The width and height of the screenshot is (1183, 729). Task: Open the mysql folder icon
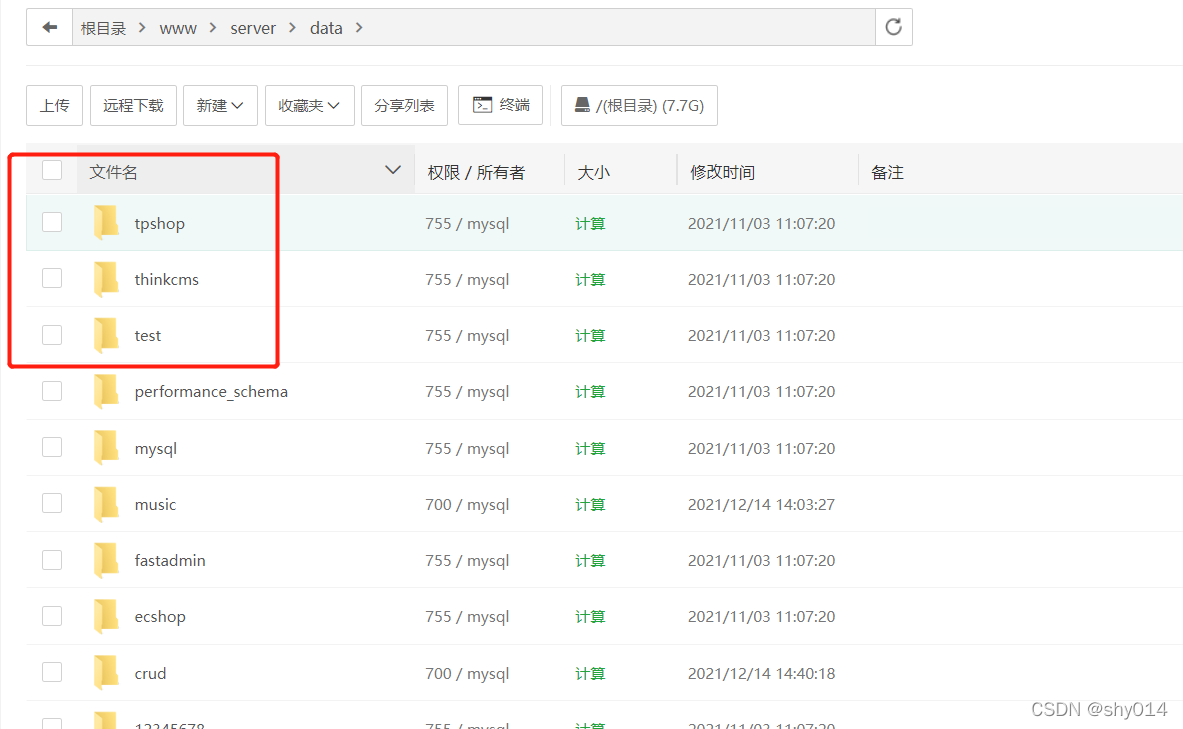pos(106,448)
